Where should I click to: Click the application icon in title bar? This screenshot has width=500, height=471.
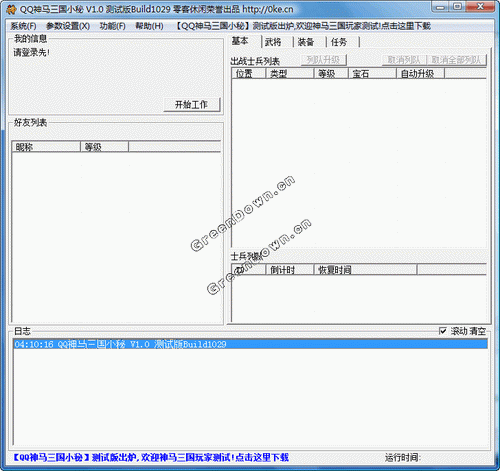click(x=11, y=9)
